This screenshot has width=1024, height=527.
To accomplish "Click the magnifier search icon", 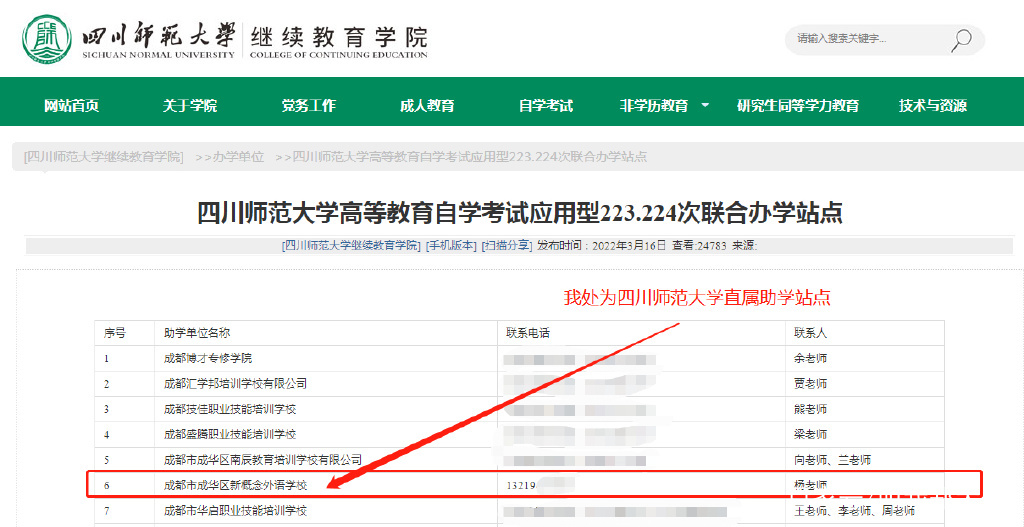I will 961,40.
